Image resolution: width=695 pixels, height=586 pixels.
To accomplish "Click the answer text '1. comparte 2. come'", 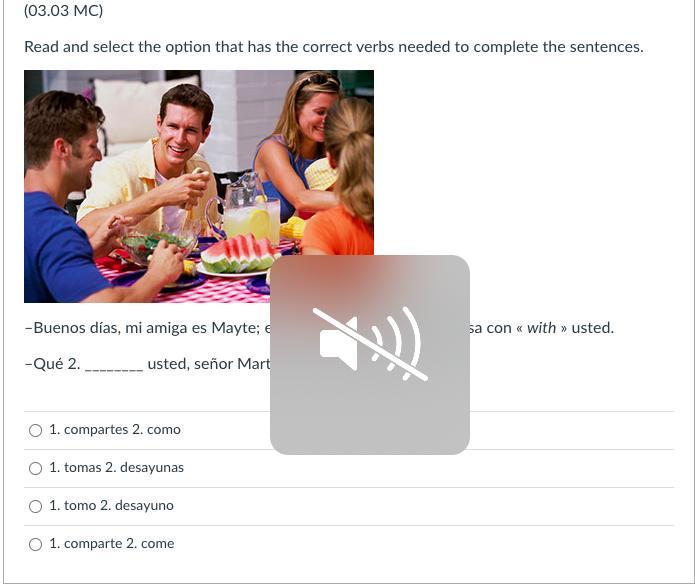I will (112, 544).
